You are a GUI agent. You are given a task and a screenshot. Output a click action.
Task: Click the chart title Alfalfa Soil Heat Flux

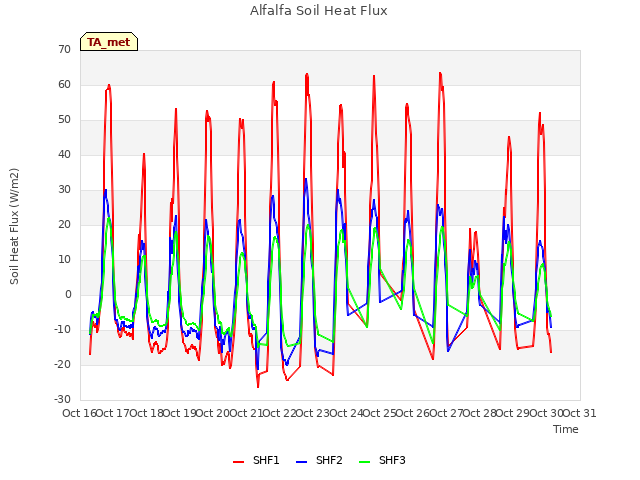click(319, 11)
